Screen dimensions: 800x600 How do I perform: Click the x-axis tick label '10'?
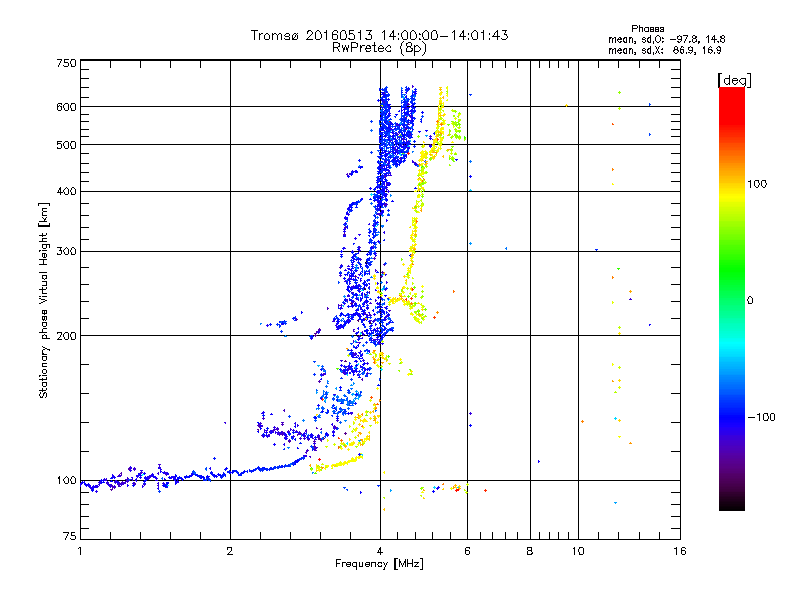tap(578, 551)
